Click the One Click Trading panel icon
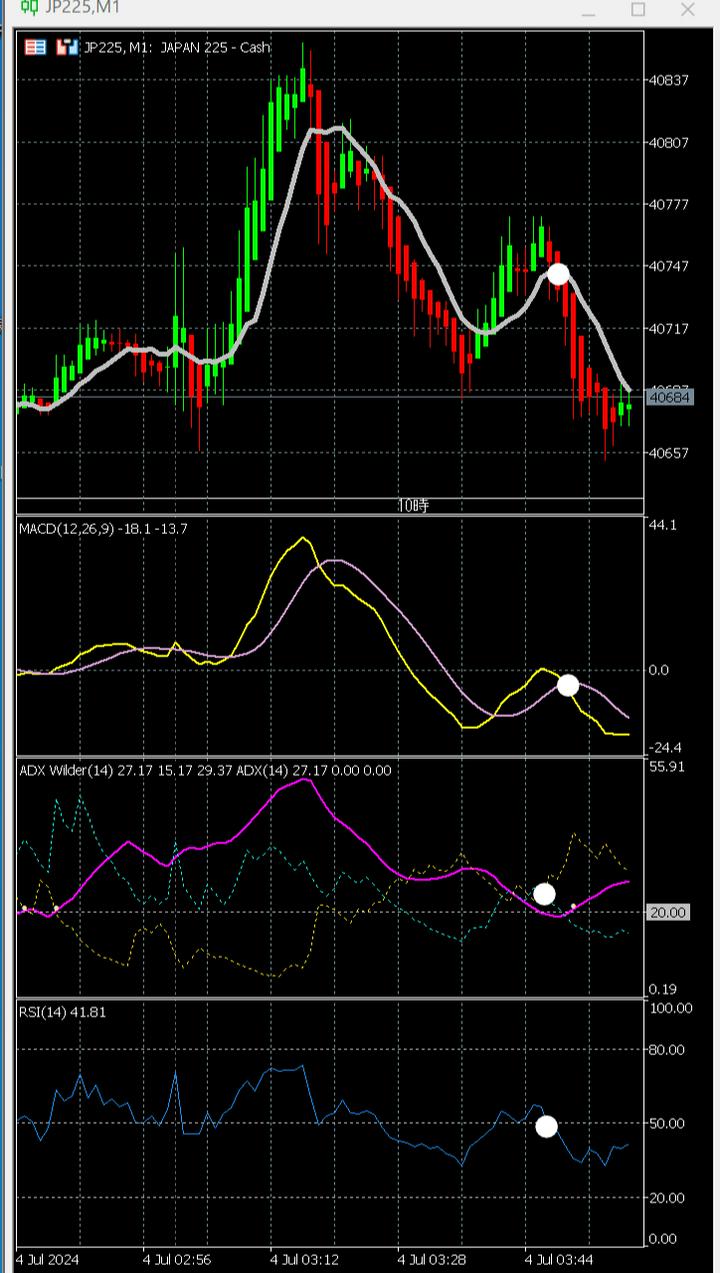Viewport: 720px width, 1273px height. tap(36, 47)
